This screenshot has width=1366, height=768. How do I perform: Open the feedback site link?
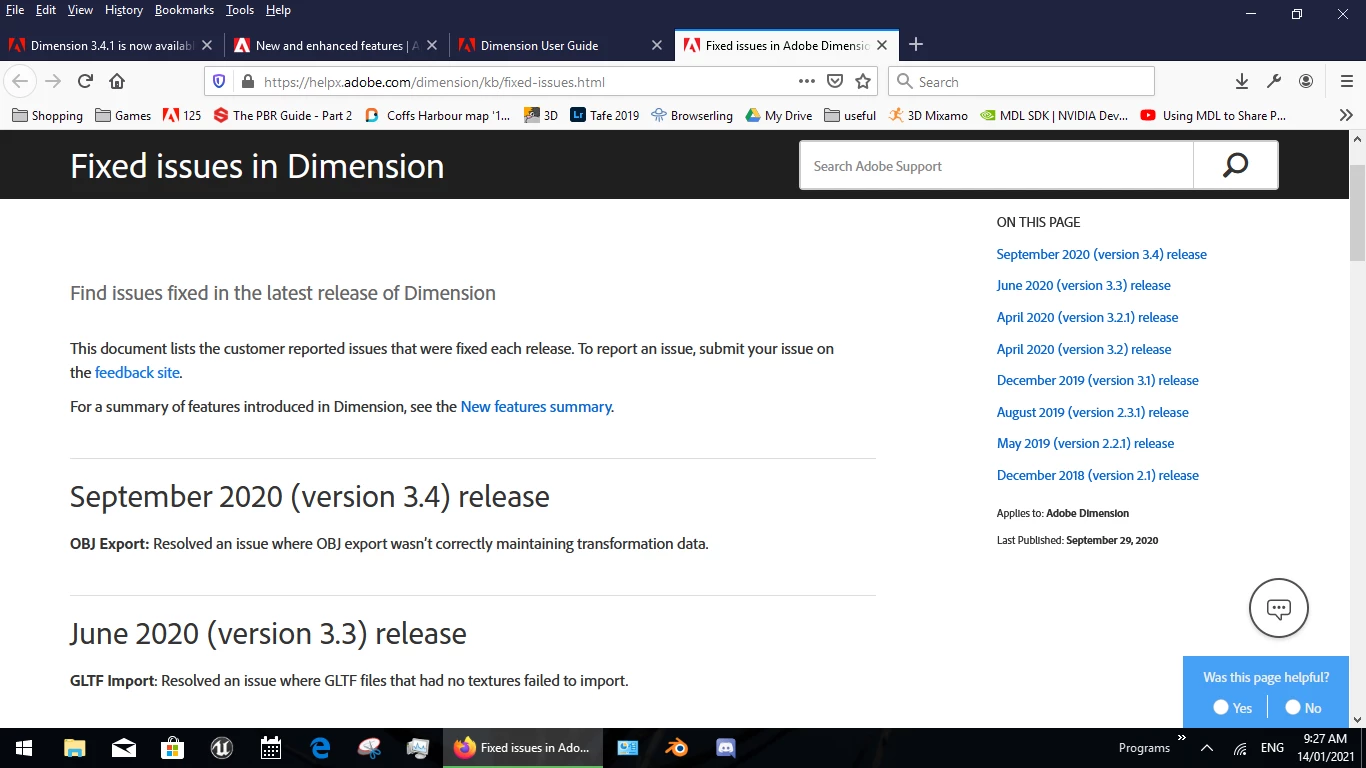(x=137, y=372)
